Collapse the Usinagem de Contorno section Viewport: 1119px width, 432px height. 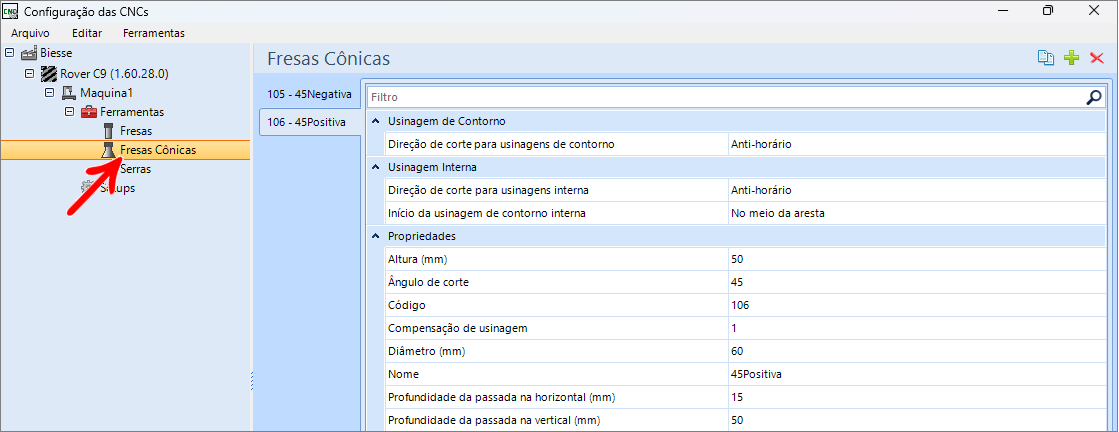[x=376, y=121]
